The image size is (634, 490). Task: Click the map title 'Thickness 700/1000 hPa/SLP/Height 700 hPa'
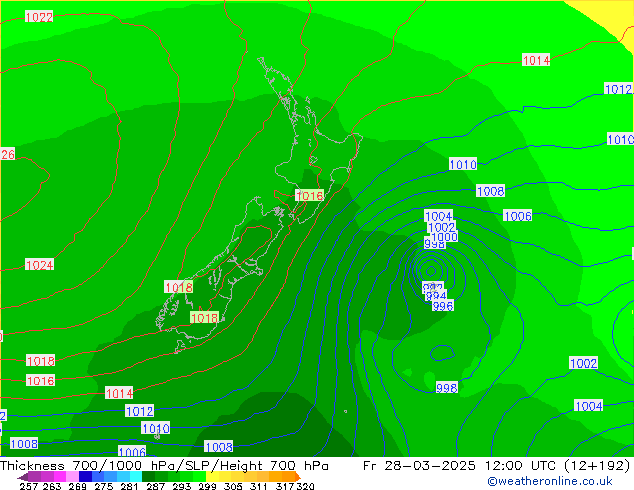pyautogui.click(x=164, y=465)
